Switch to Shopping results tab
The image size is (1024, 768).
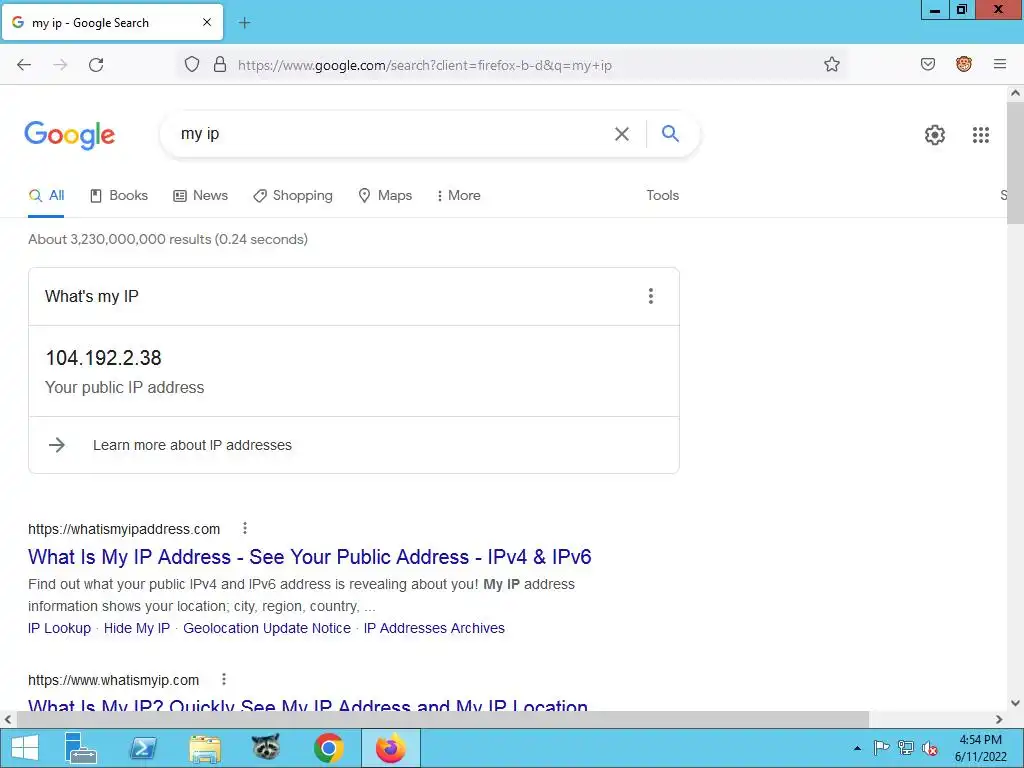(x=293, y=195)
